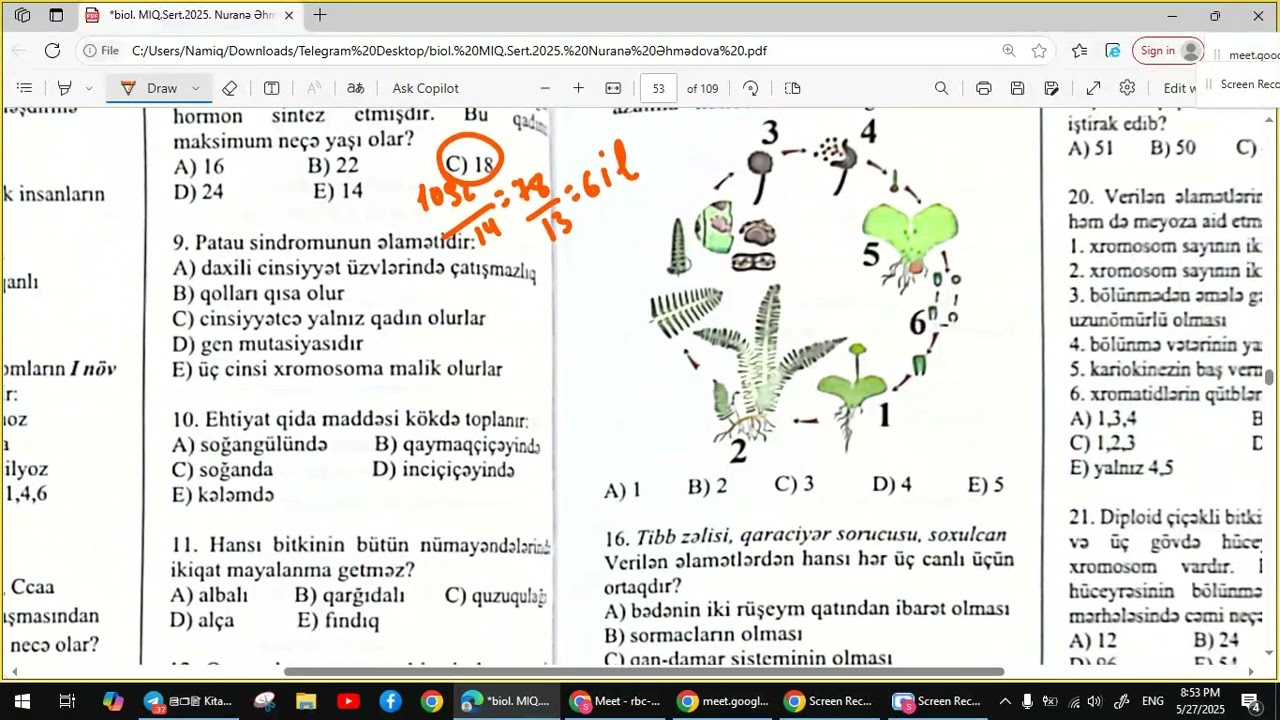
Task: Open the tab actions menu
Action: pyautogui.click(x=56, y=15)
